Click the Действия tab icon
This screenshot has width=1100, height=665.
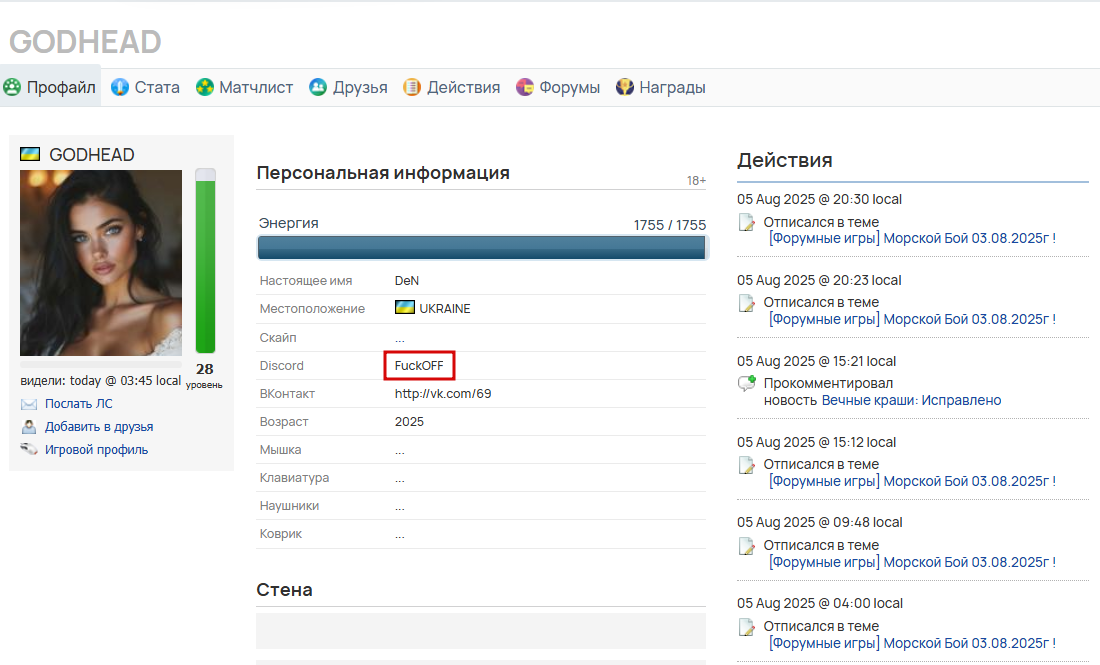(412, 87)
